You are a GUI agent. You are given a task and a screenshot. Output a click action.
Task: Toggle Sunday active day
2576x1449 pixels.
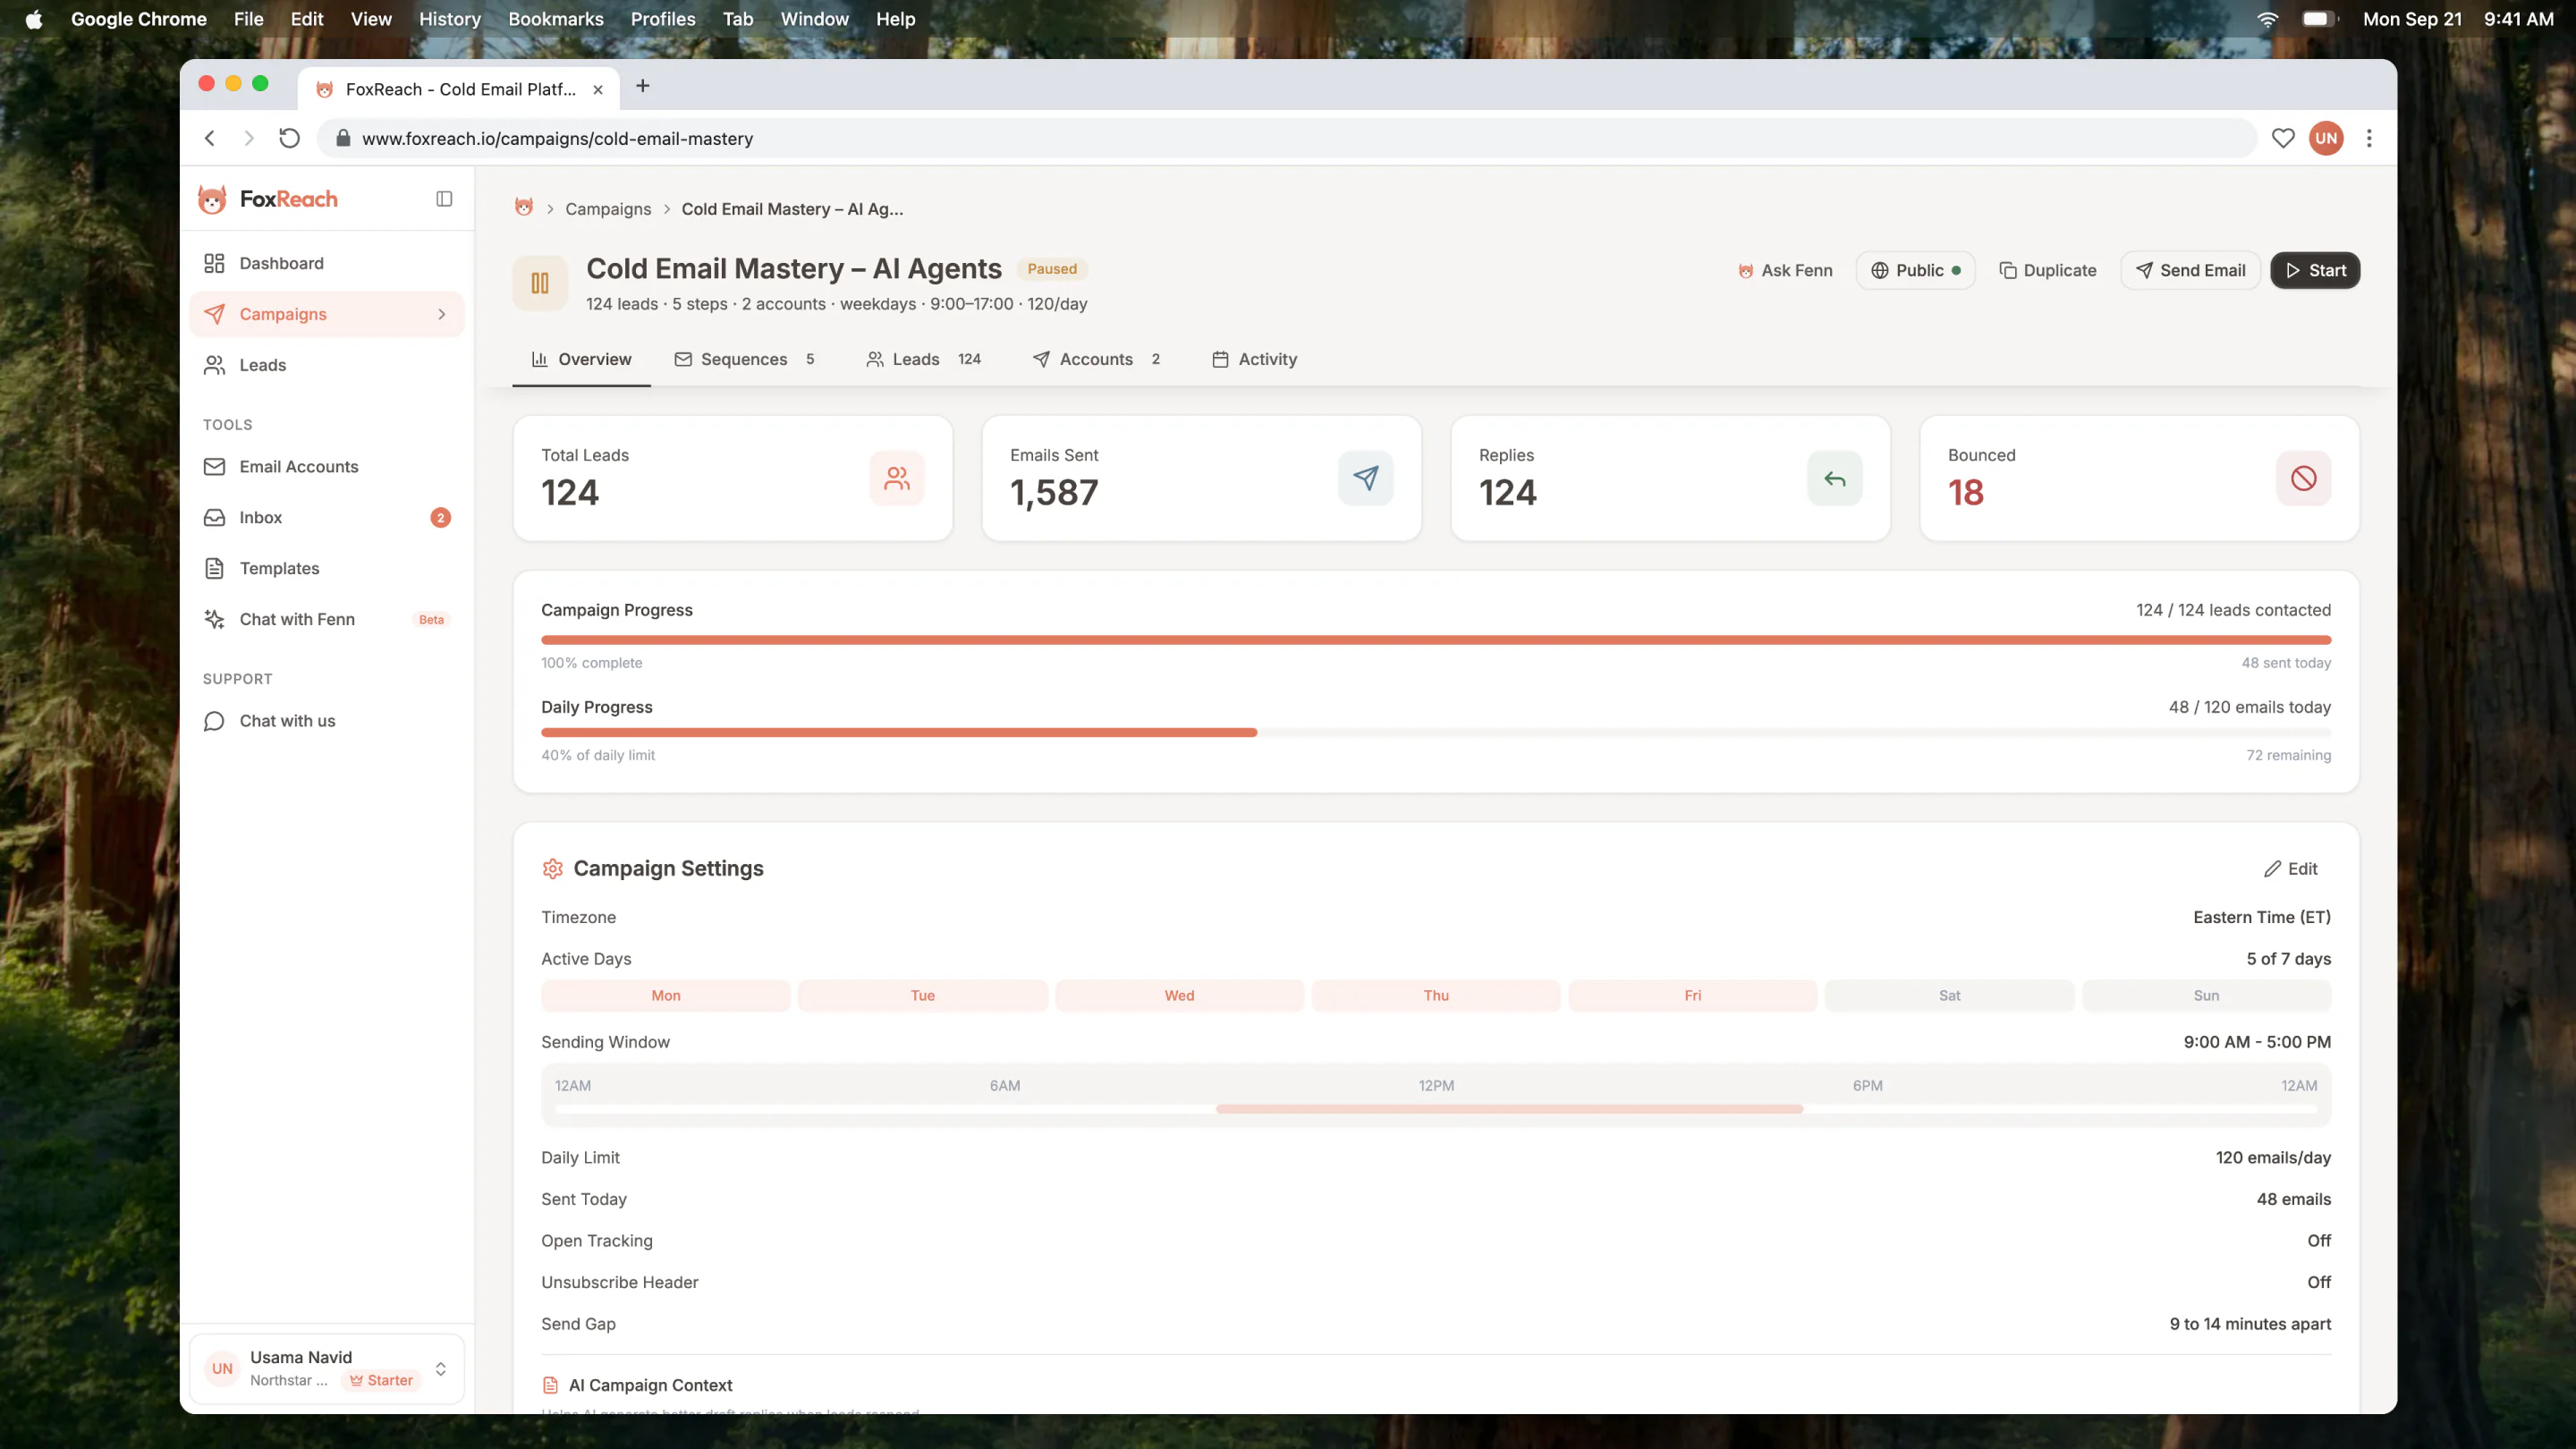pos(2206,996)
